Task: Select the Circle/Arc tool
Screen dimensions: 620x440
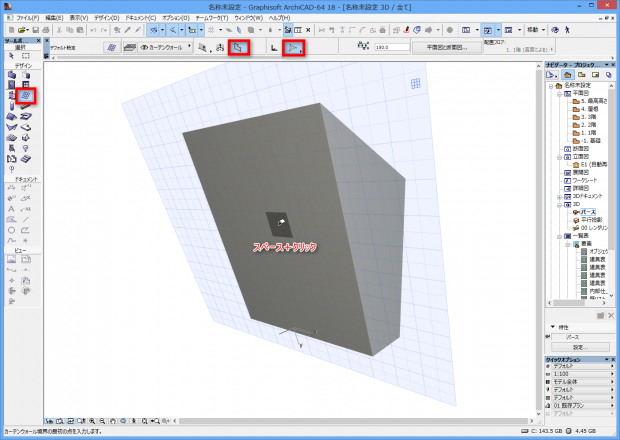Action: pos(11,230)
